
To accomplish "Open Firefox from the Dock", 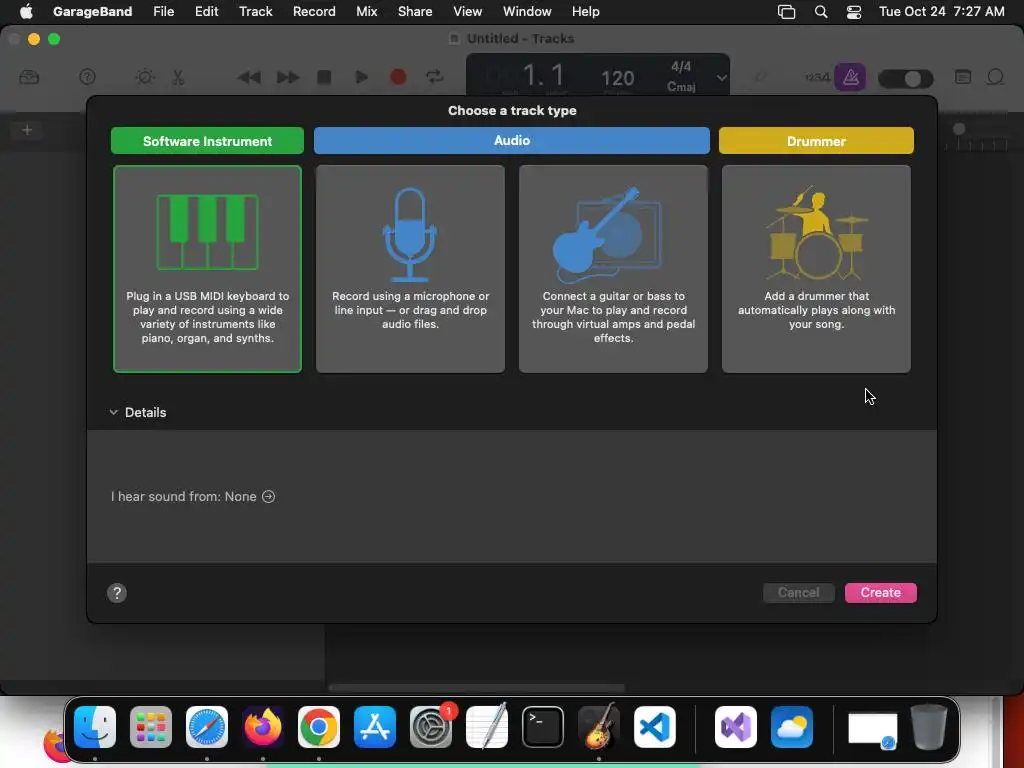I will point(263,727).
